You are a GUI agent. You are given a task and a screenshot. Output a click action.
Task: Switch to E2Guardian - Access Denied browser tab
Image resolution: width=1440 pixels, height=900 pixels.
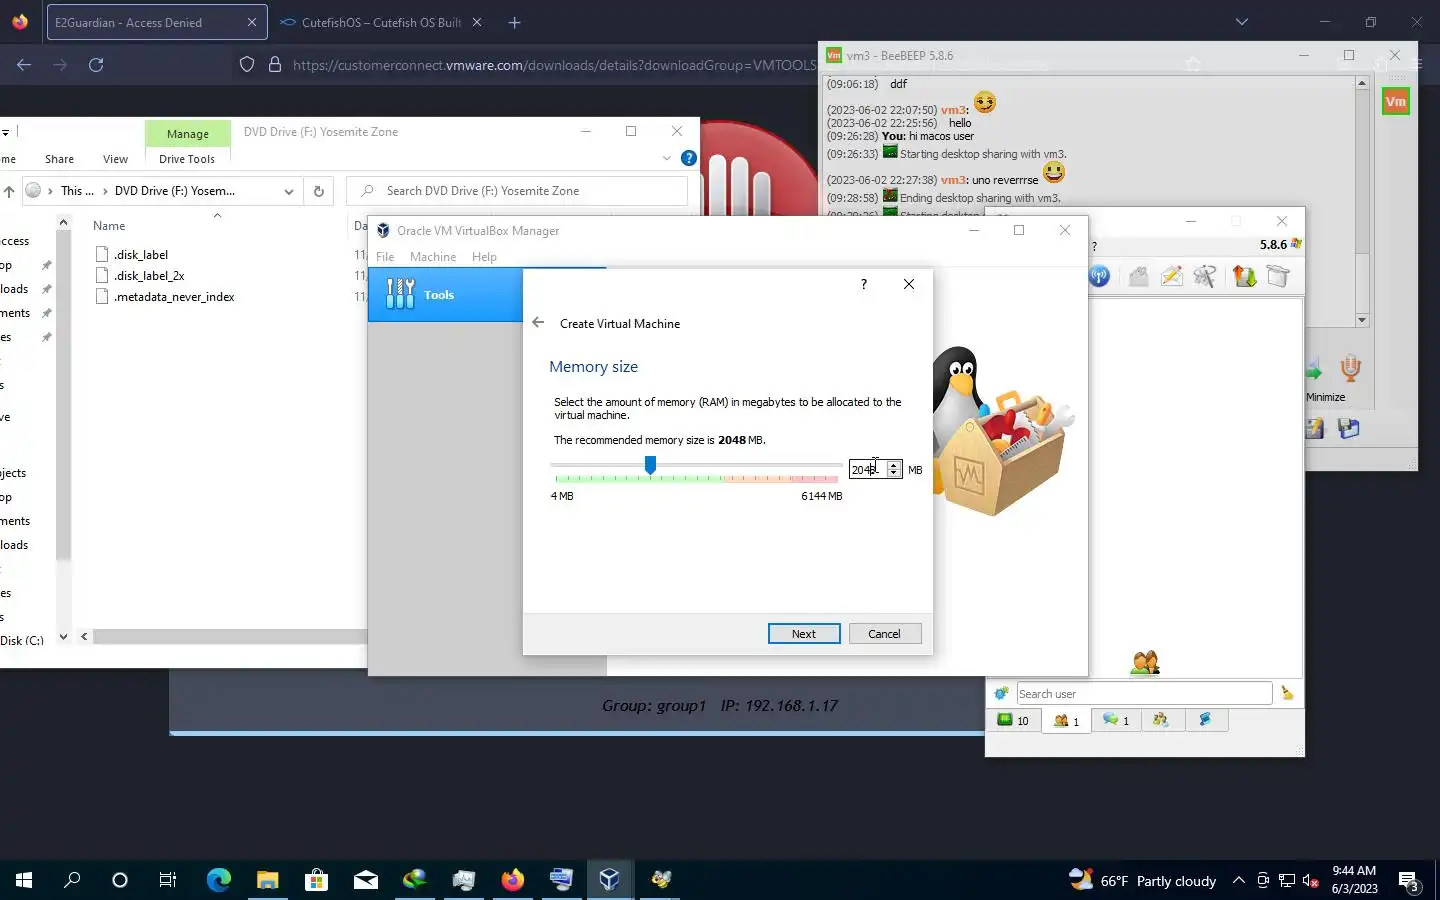[x=156, y=22]
